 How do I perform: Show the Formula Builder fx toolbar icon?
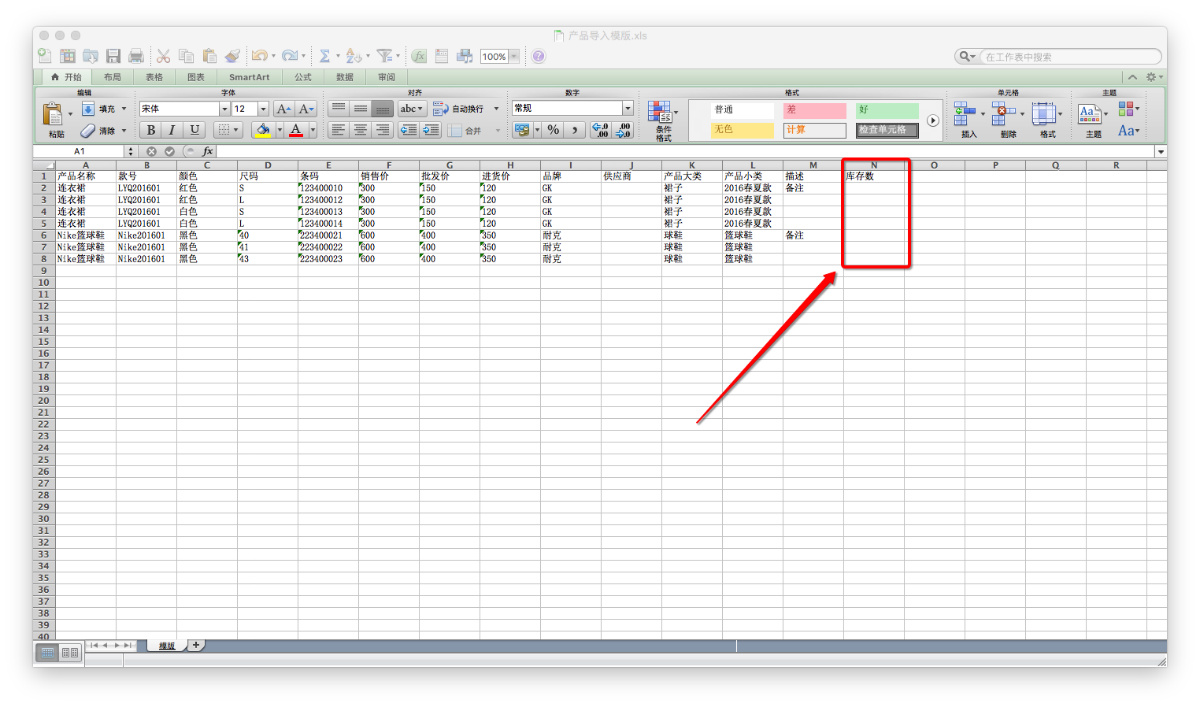pyautogui.click(x=419, y=57)
